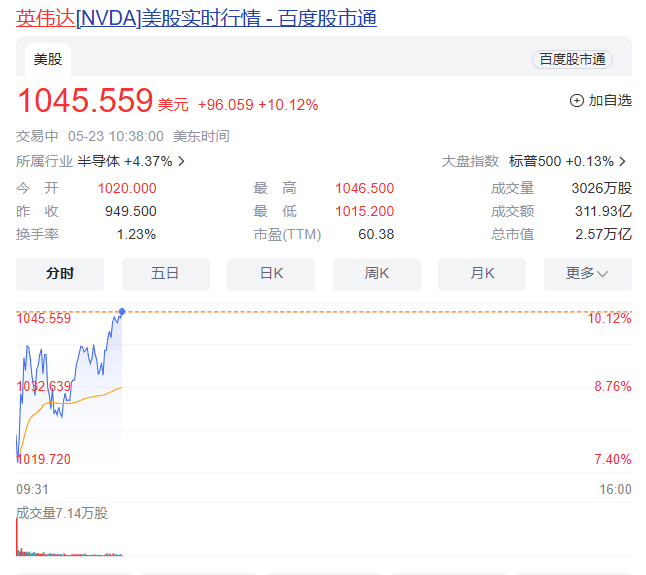Viewport: 646px width, 575px height.
Task: Click the 最高 value 1046.500
Action: click(x=365, y=189)
